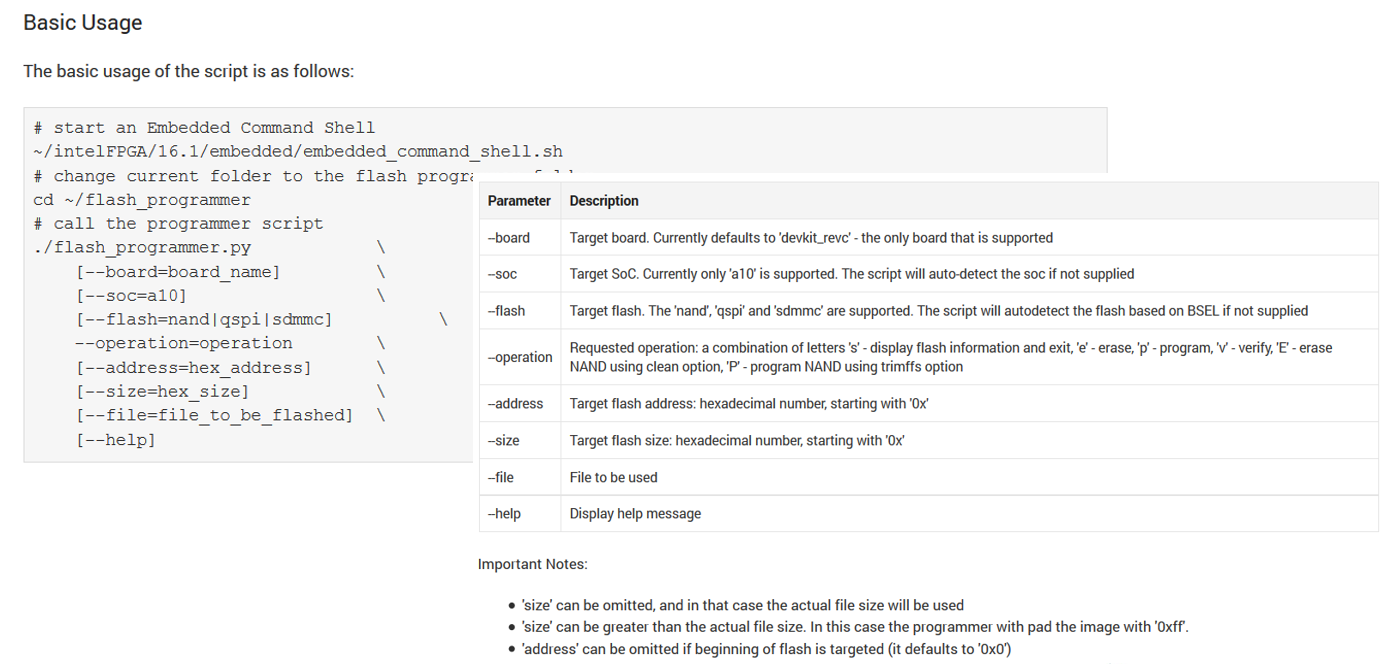The height and width of the screenshot is (664, 1389).
Task: Click the --soc parameter table cell
Action: (503, 274)
